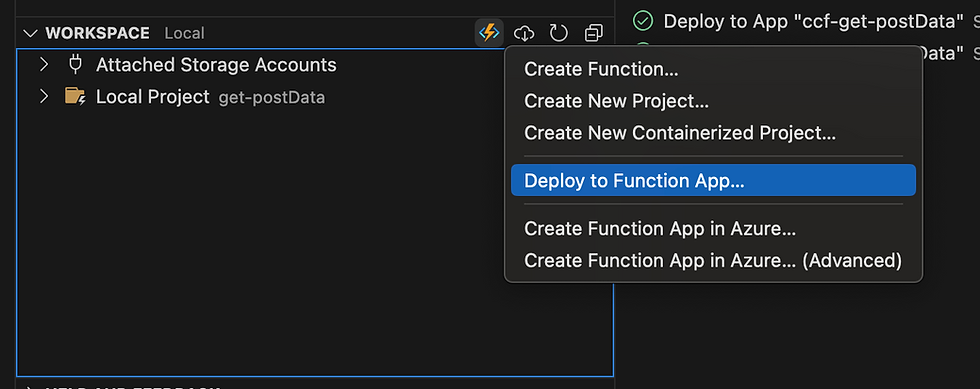Click the Local Project folder icon
Viewport: 980px width, 389px height.
coord(75,97)
